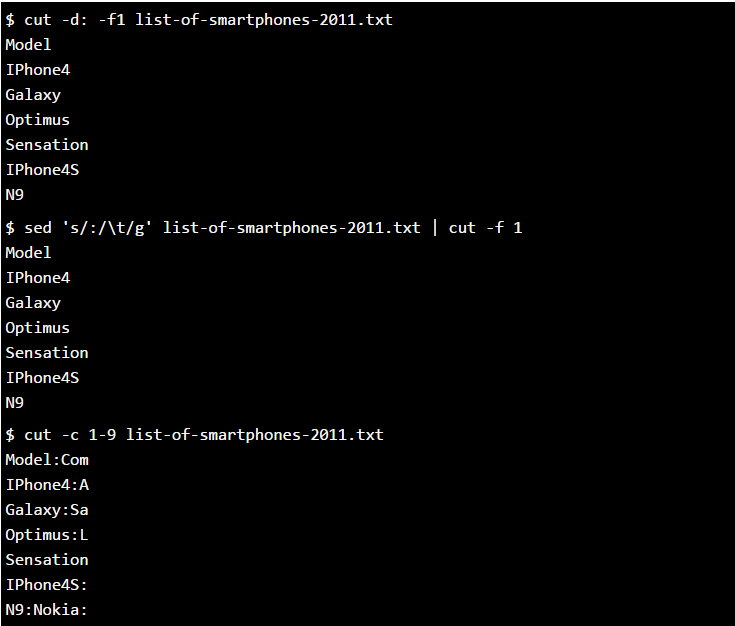Click the 'IPhone4:A' output line
The width and height of the screenshot is (735, 626).
47,485
